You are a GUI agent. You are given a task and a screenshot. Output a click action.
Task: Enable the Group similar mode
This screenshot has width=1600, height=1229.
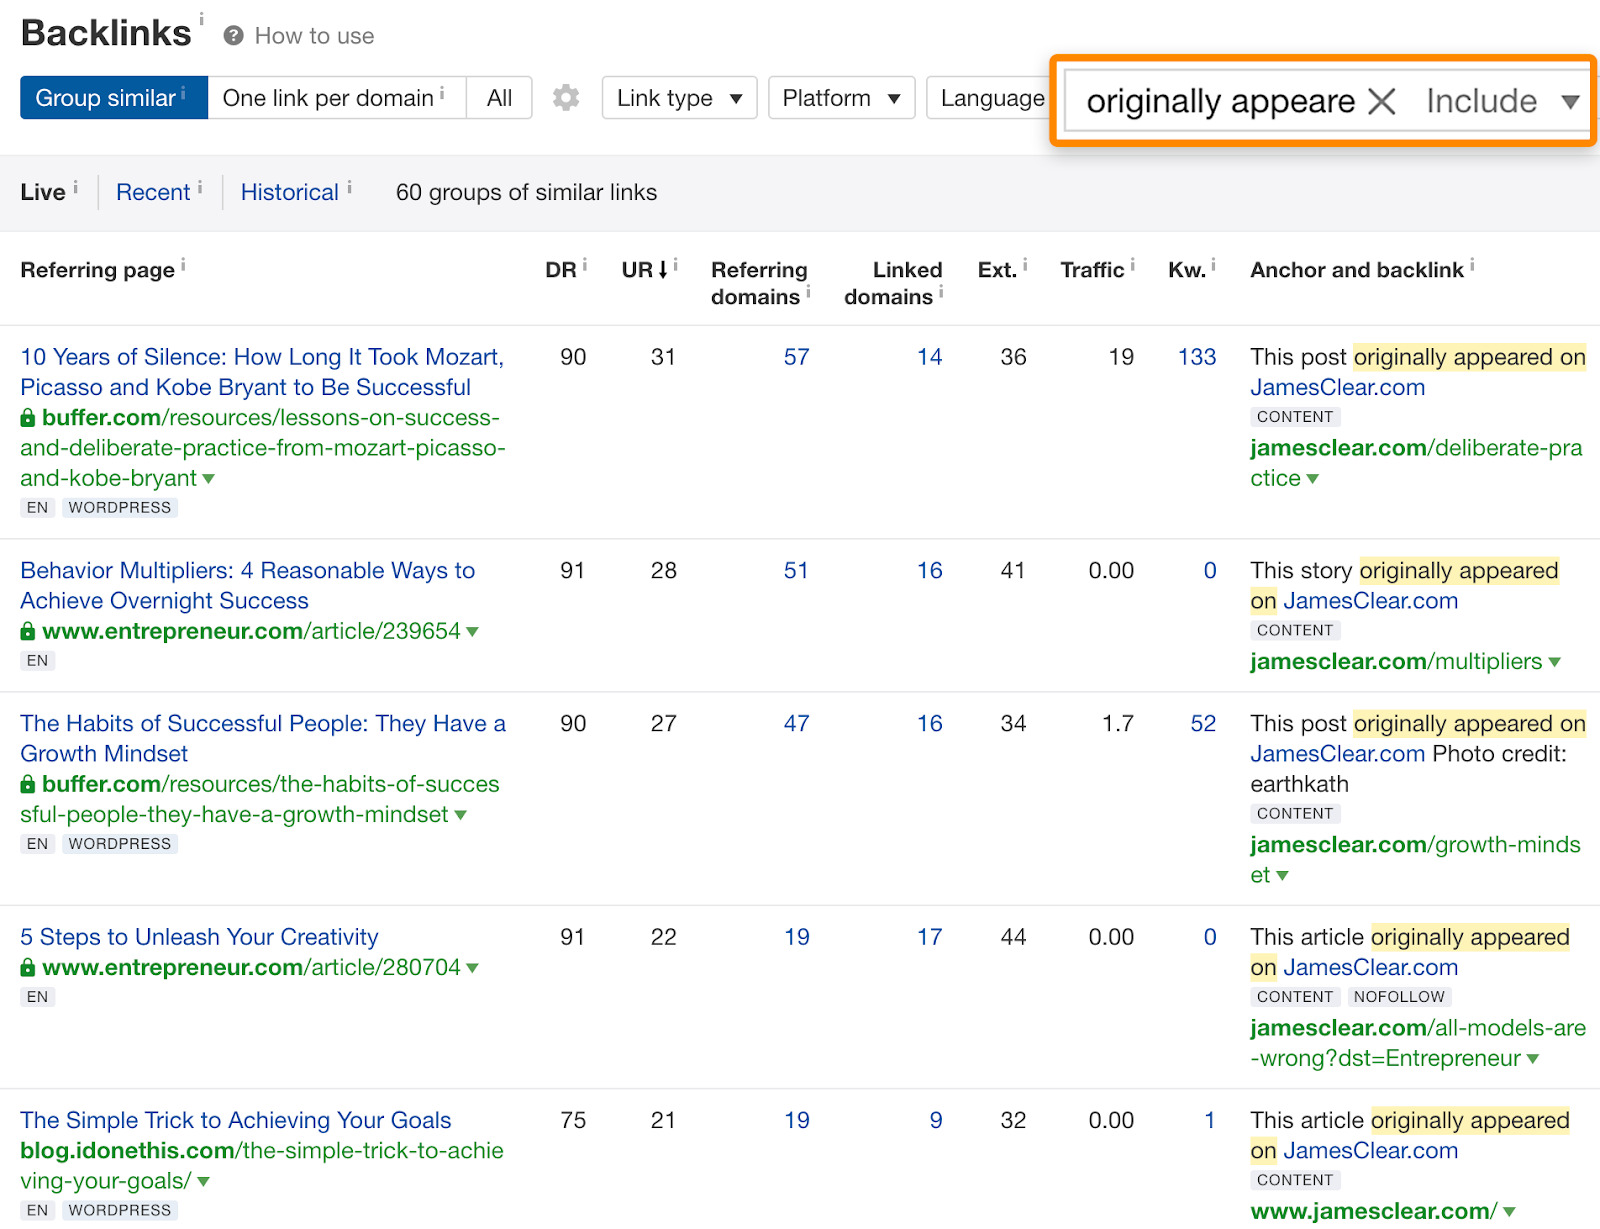tap(105, 97)
